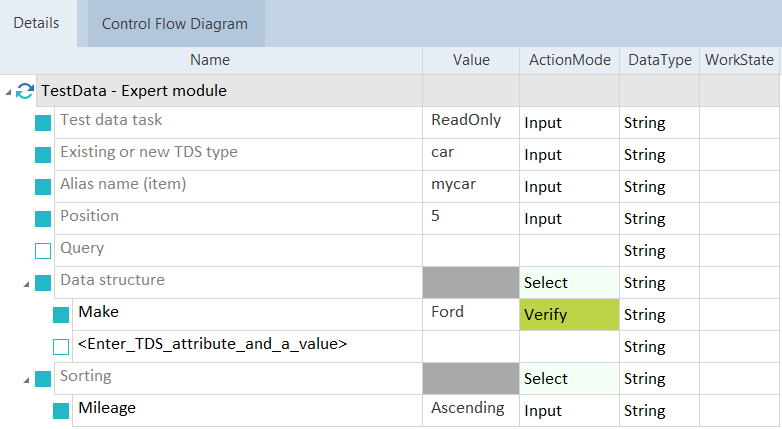Click the teal icon next to Data structure
Viewport: 782px width, 429px height.
click(43, 283)
